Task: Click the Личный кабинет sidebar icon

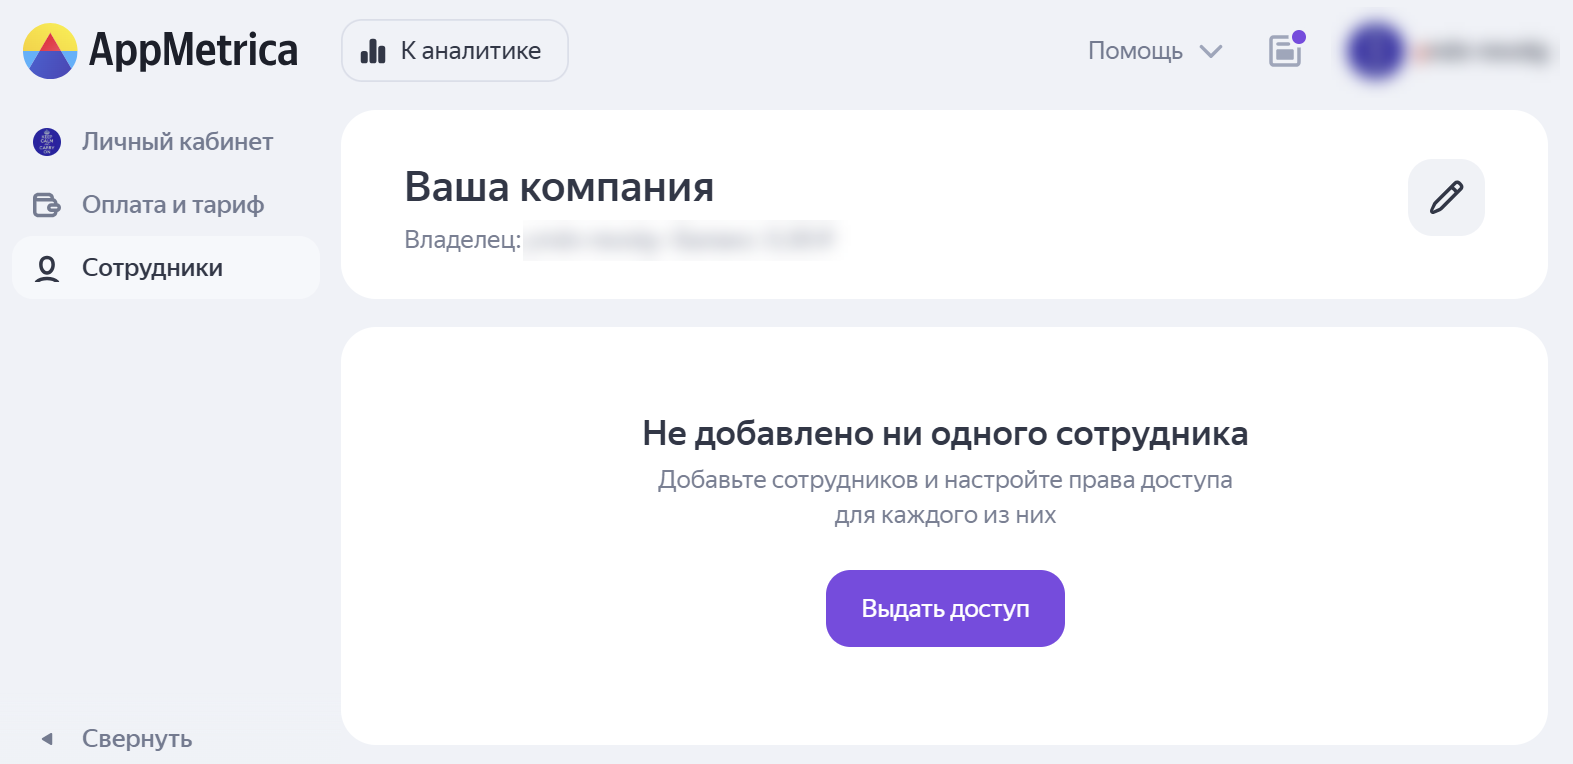Action: 47,142
